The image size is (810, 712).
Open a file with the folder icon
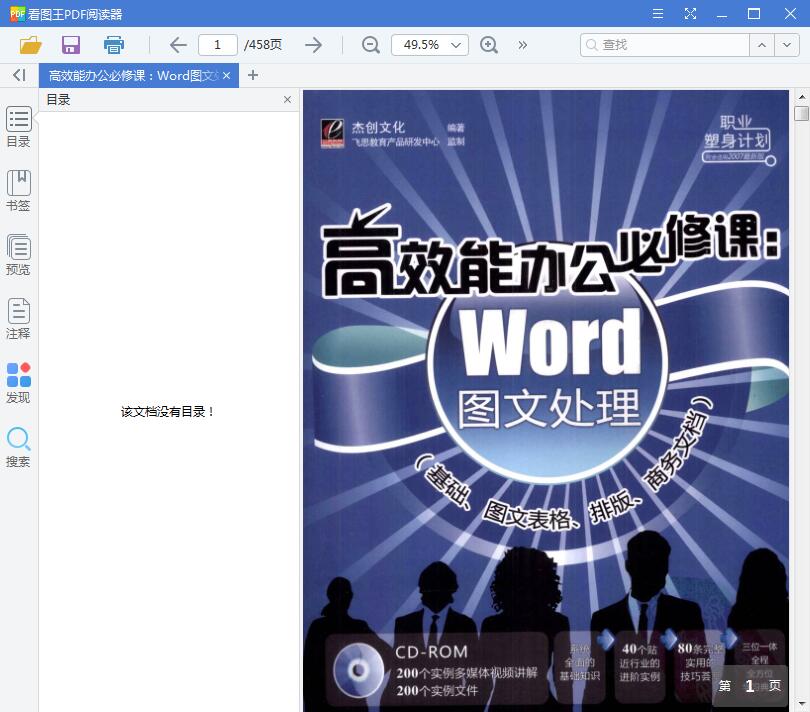coord(30,45)
